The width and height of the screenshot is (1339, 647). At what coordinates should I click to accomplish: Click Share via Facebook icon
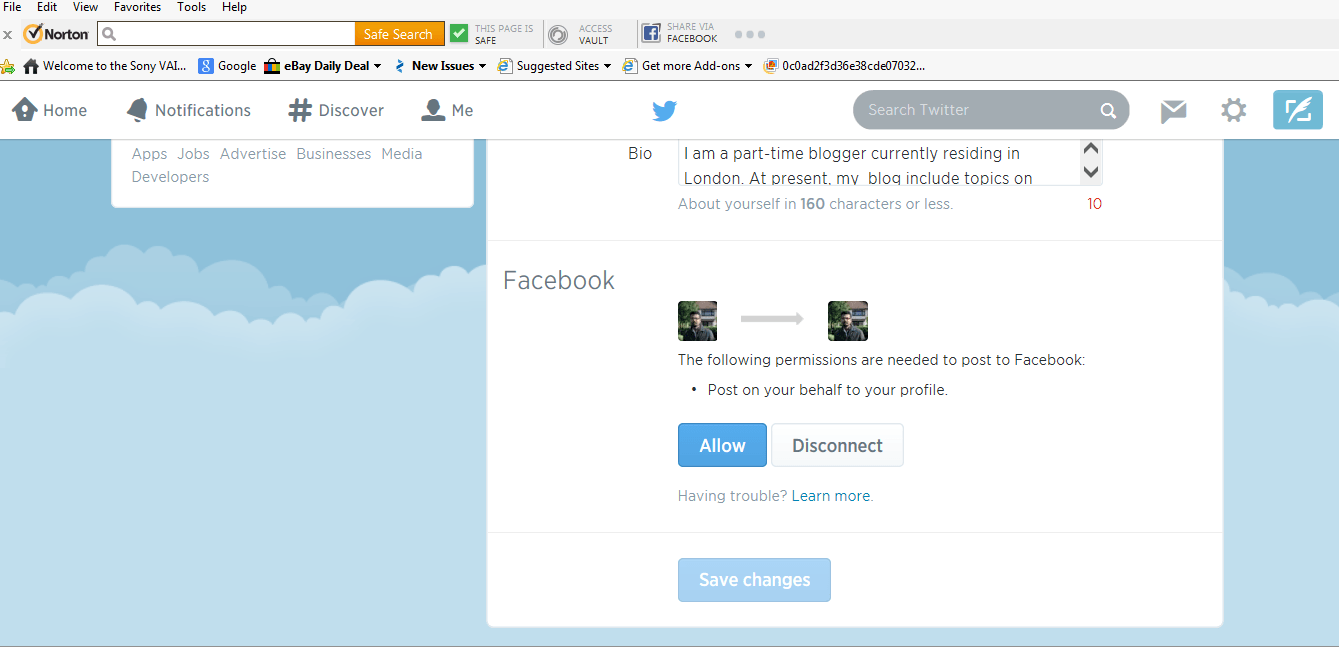(651, 34)
